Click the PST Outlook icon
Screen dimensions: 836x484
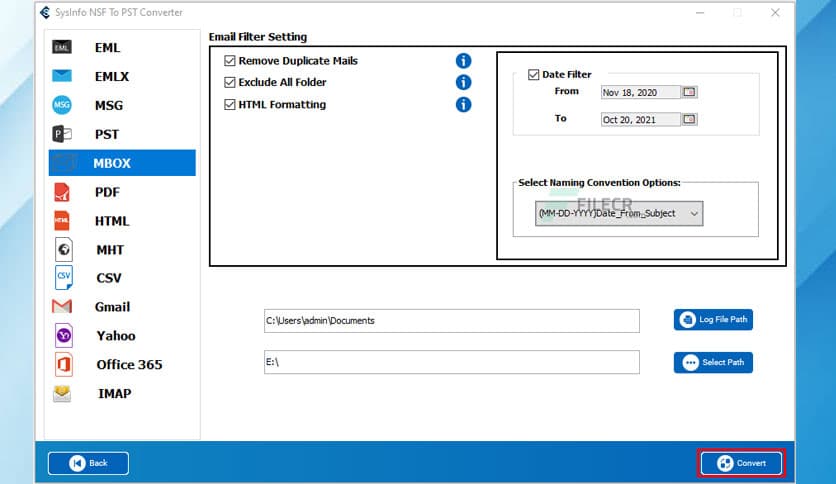point(62,134)
